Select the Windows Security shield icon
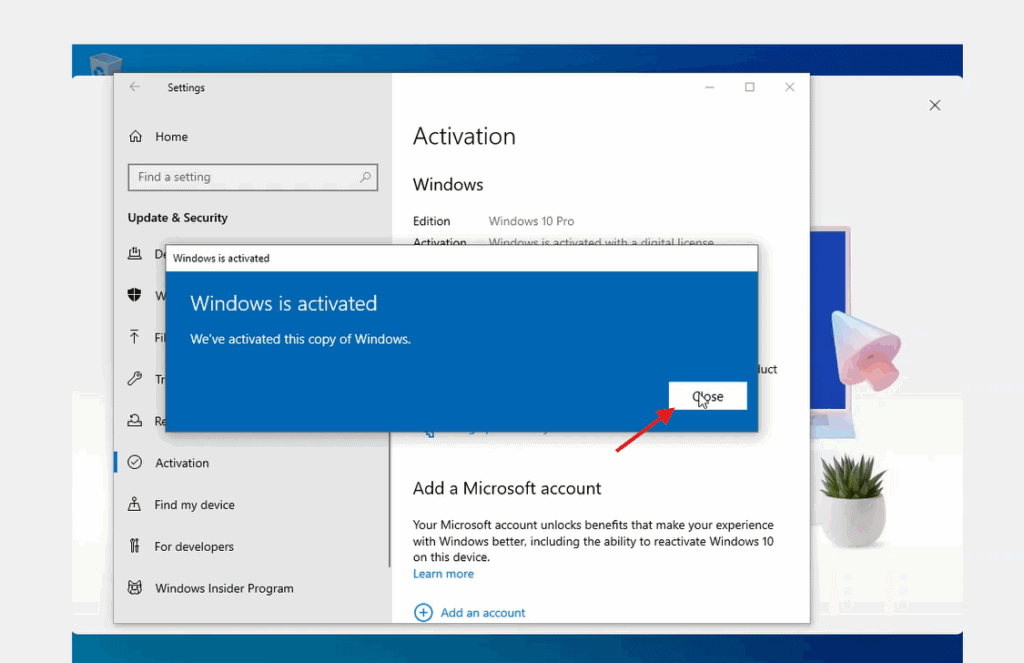The image size is (1024, 663). pos(135,295)
